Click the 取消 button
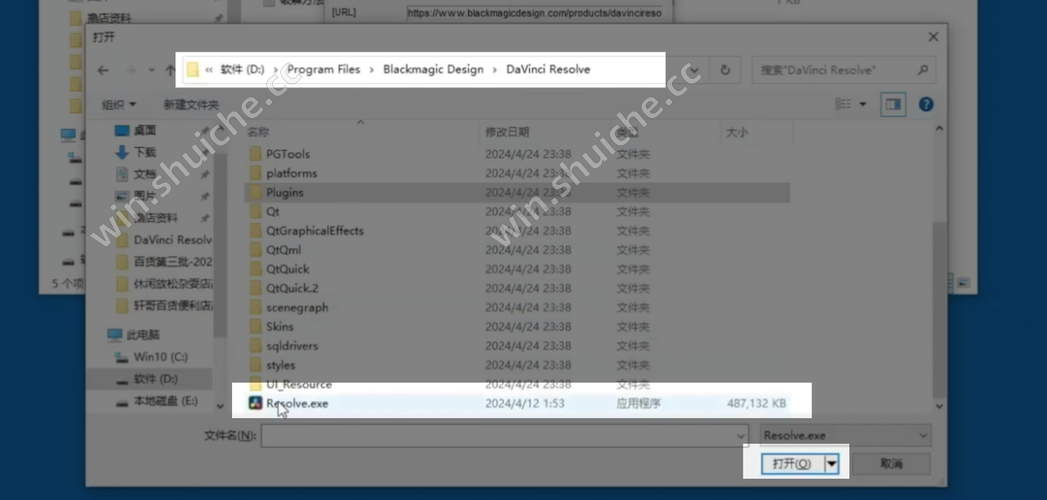 point(891,463)
